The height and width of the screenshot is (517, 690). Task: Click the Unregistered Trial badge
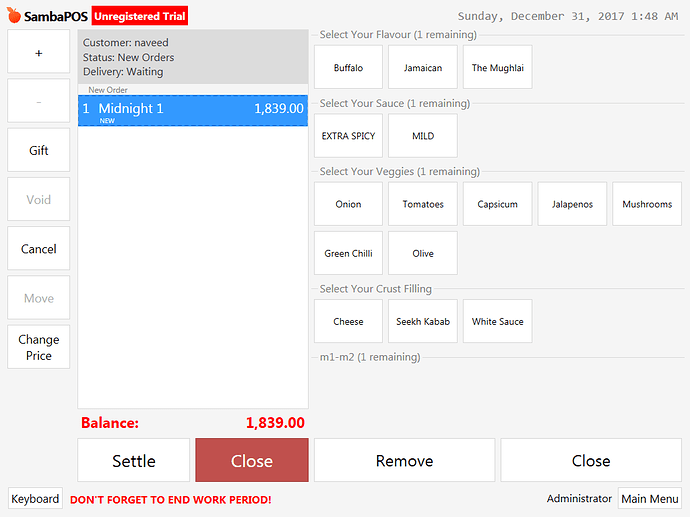140,16
